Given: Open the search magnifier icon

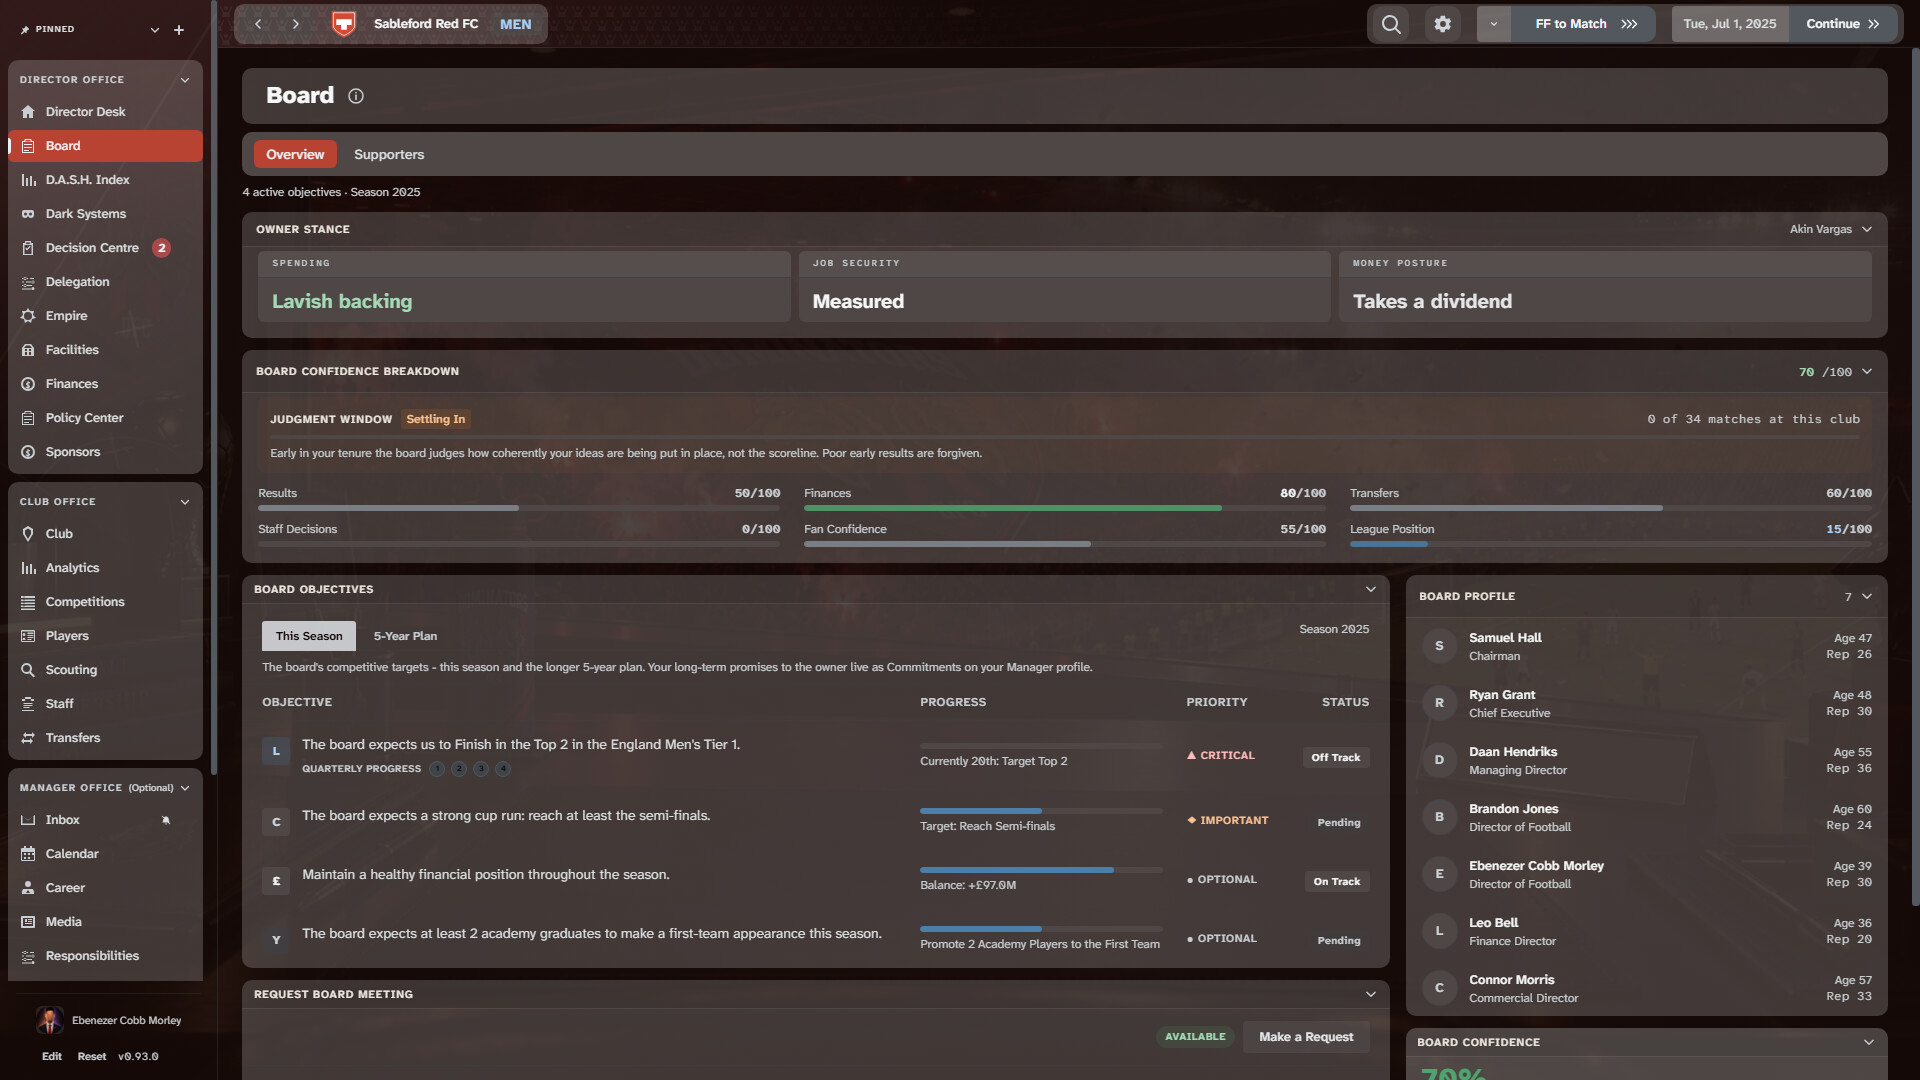Looking at the screenshot, I should pyautogui.click(x=1391, y=24).
